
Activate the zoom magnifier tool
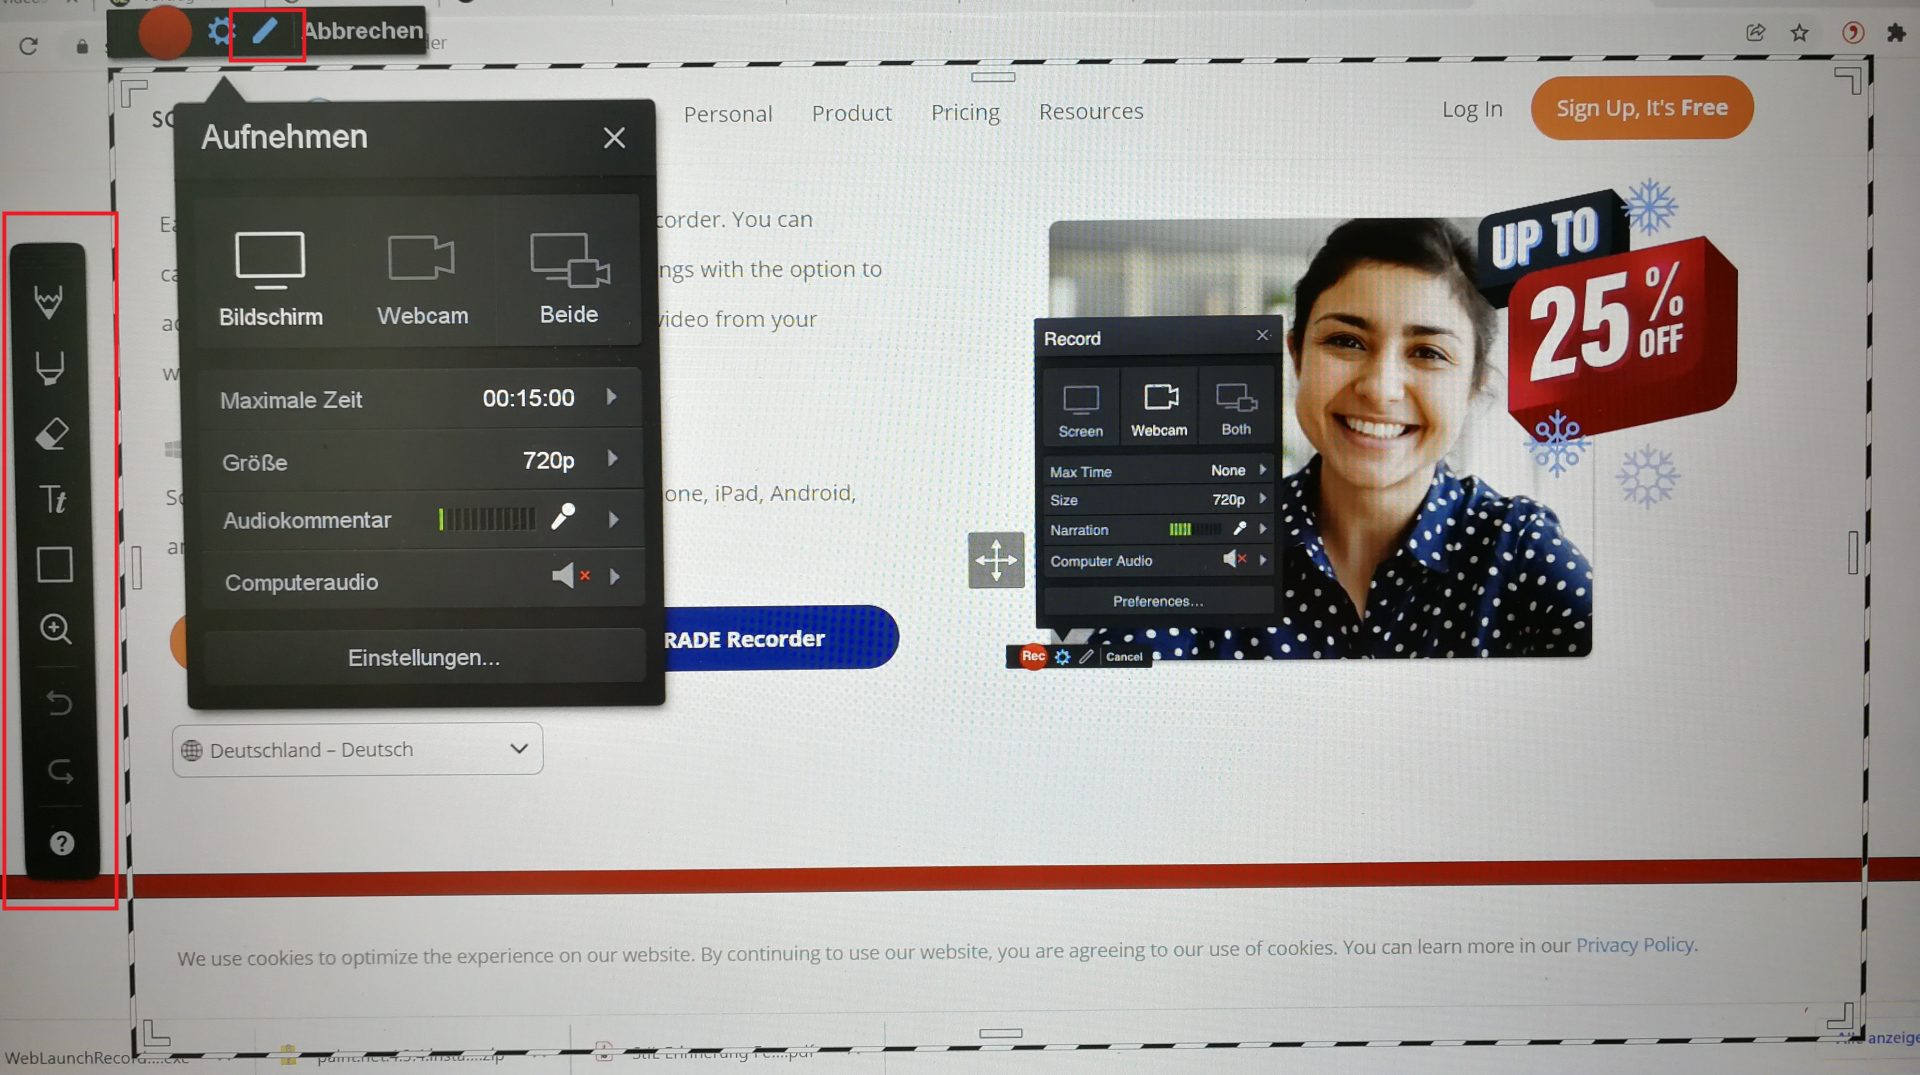coord(55,630)
